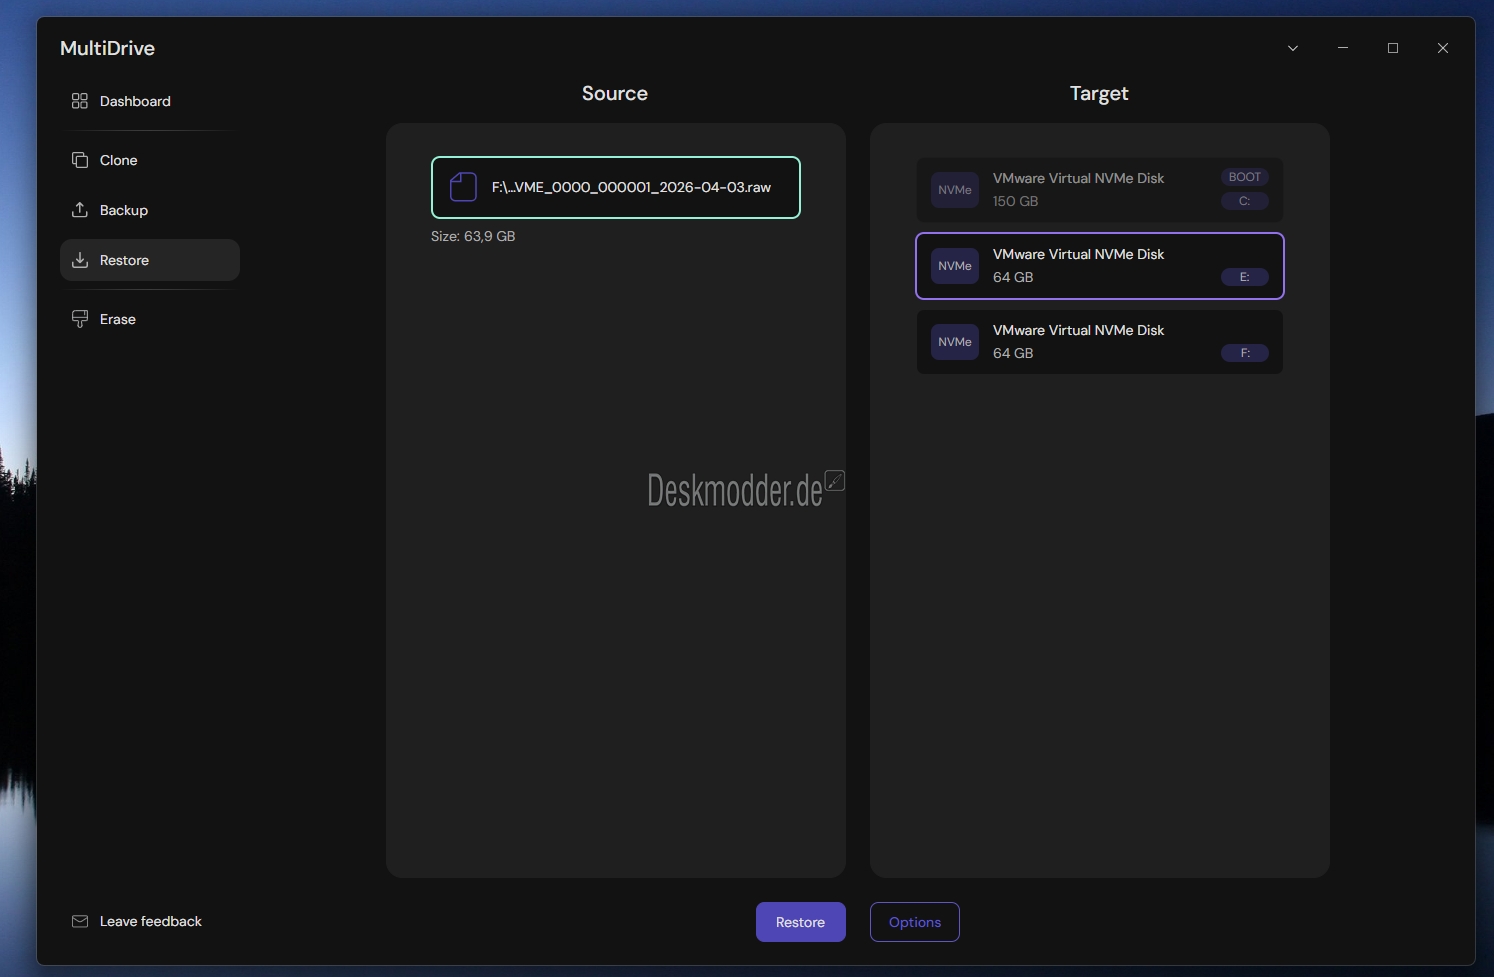Select the 64 GB F: target disk
Image resolution: width=1494 pixels, height=977 pixels.
(1099, 342)
